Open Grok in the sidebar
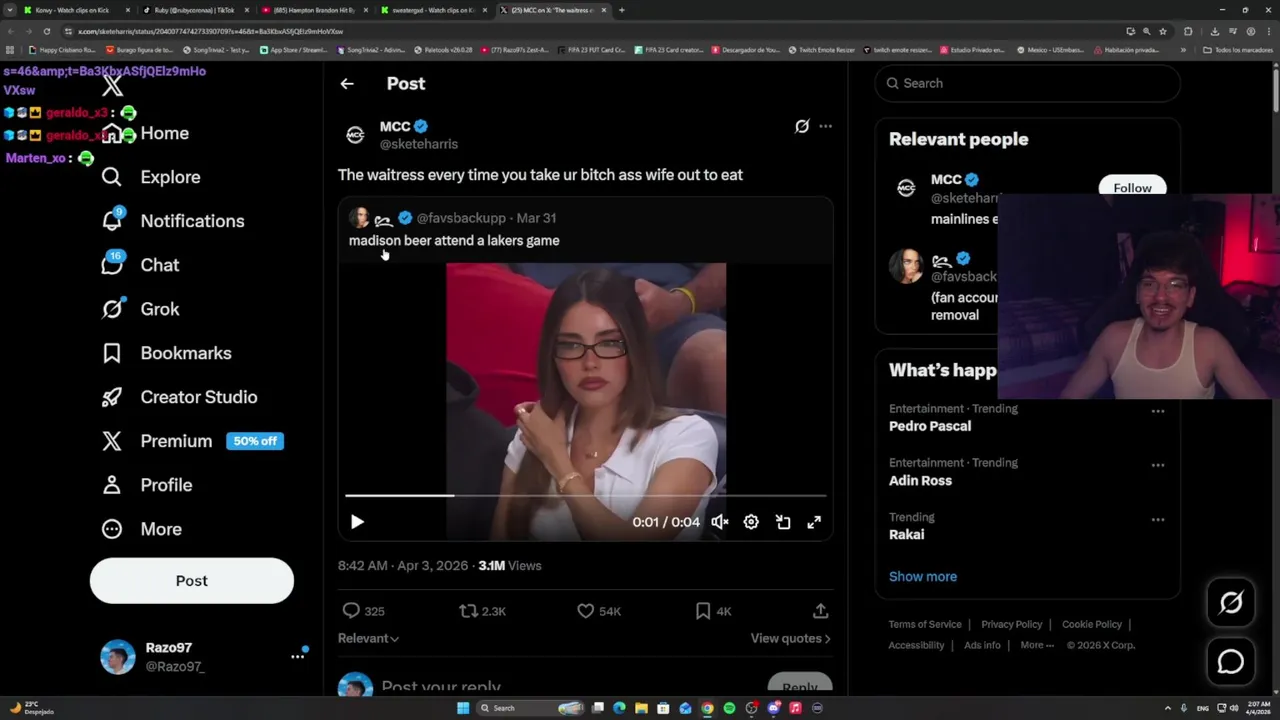 tap(140, 309)
